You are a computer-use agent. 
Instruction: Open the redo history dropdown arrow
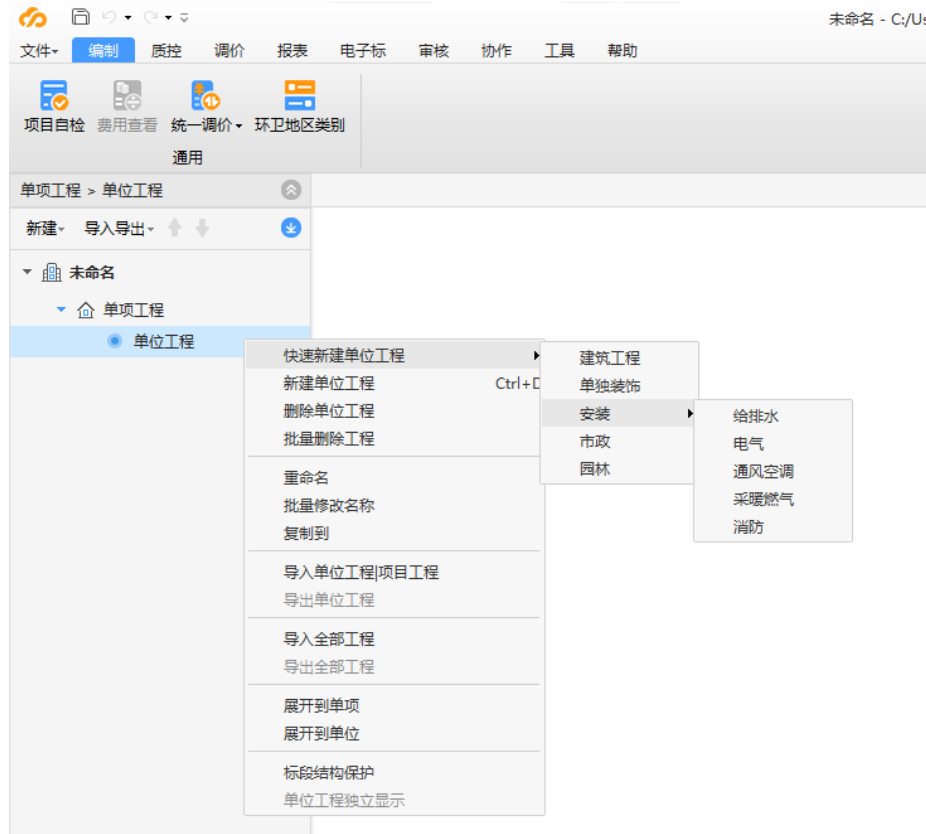168,18
